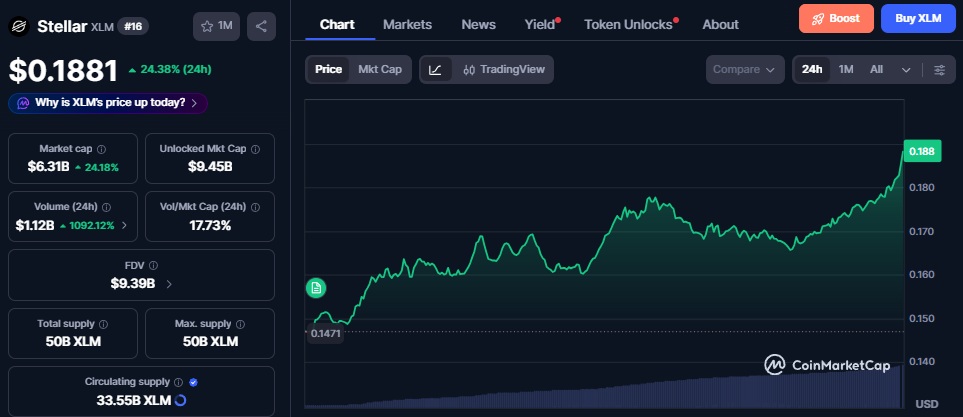The height and width of the screenshot is (417, 963).
Task: Click the $0.1881 price value
Action: point(63,71)
